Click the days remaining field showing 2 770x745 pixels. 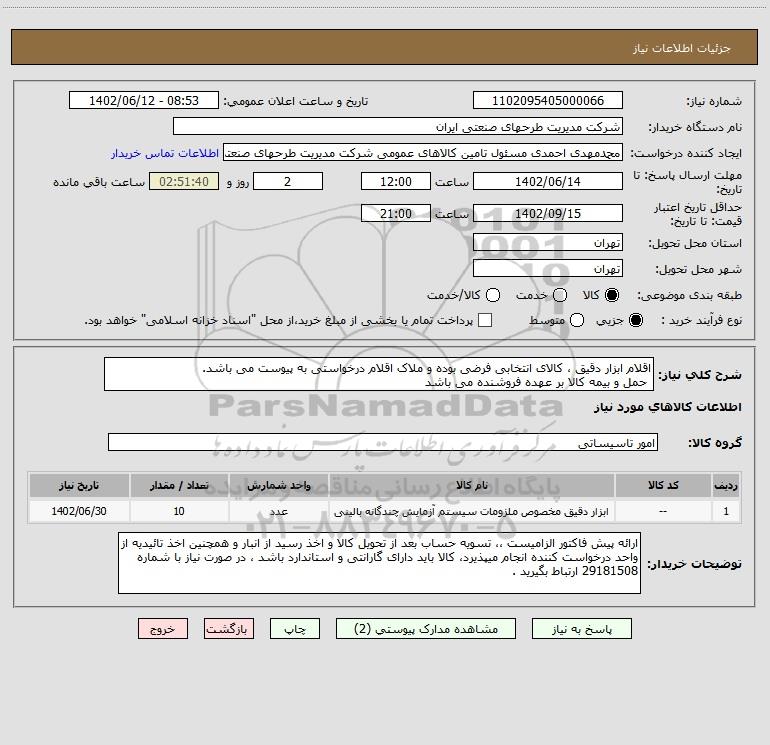pos(288,182)
